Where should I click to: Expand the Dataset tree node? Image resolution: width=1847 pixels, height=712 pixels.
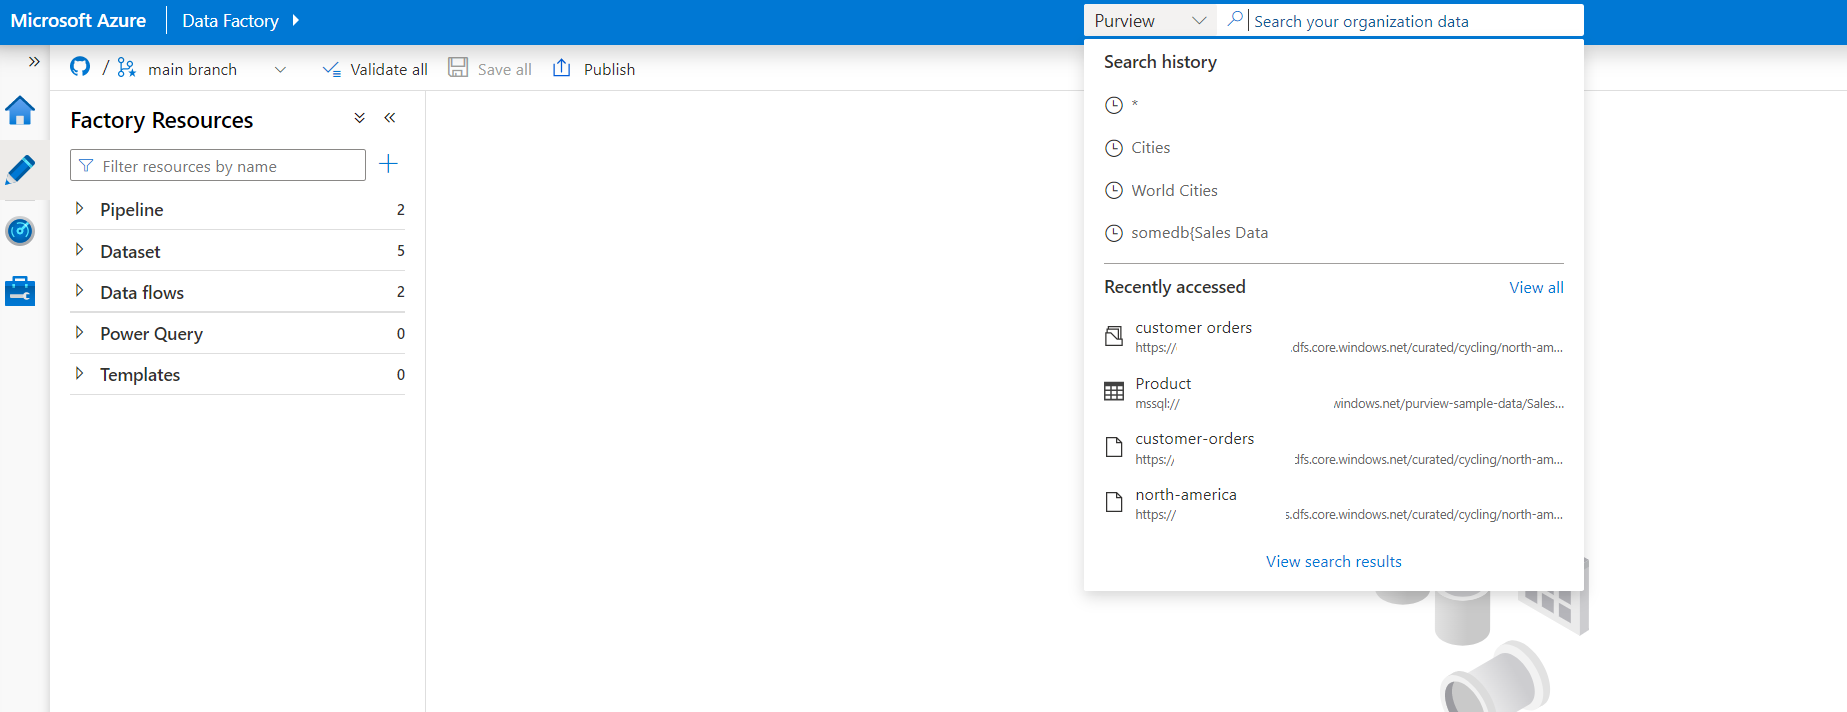pos(80,250)
